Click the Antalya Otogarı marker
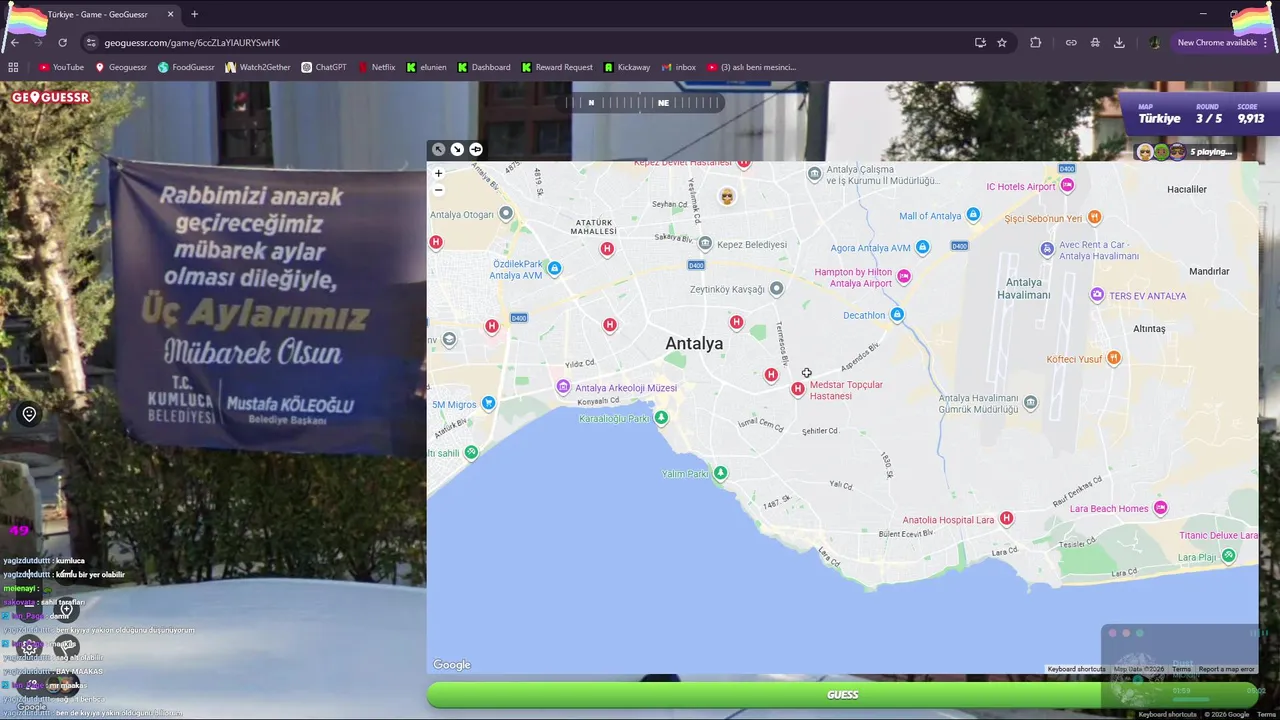 click(506, 213)
